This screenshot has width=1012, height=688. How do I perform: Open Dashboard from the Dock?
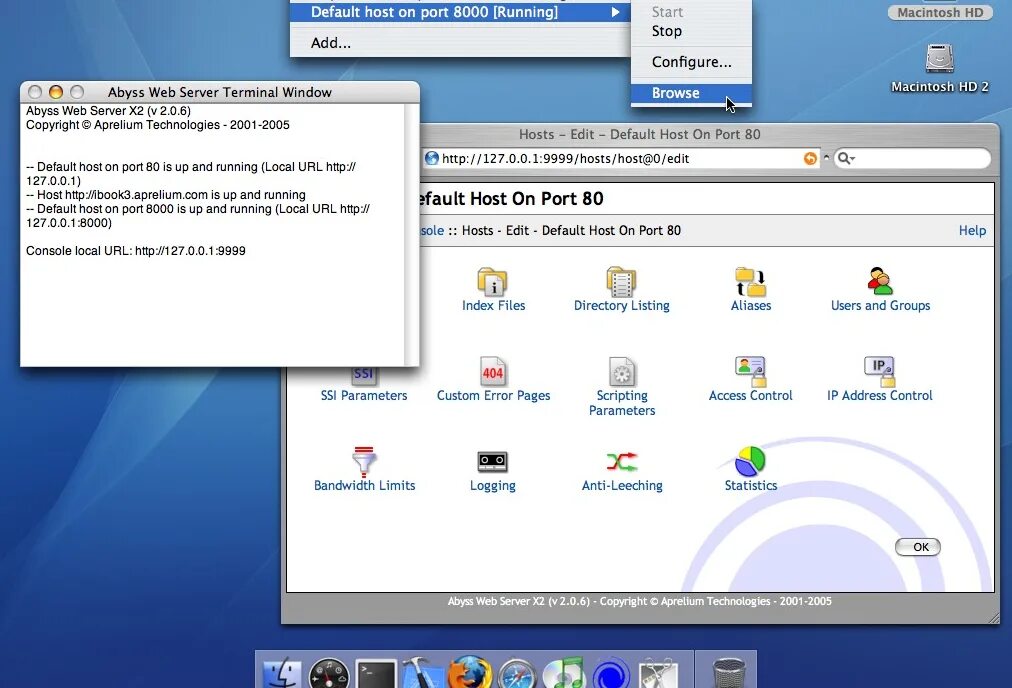(x=329, y=674)
